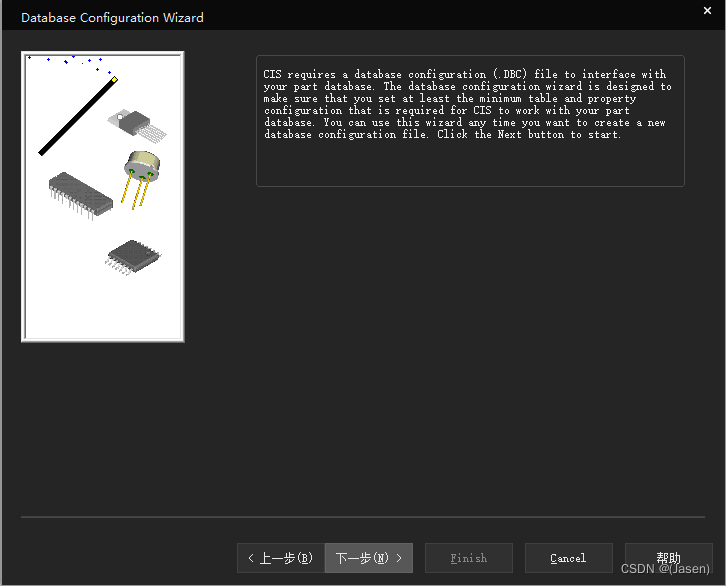Click the gray TO-220 transistor package image

[131, 122]
